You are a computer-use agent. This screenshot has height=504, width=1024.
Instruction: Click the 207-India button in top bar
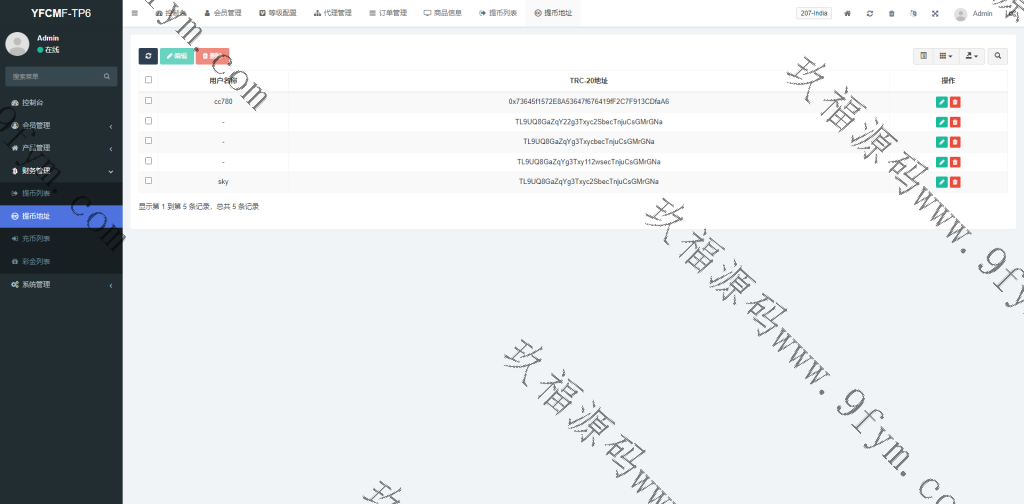tap(814, 14)
